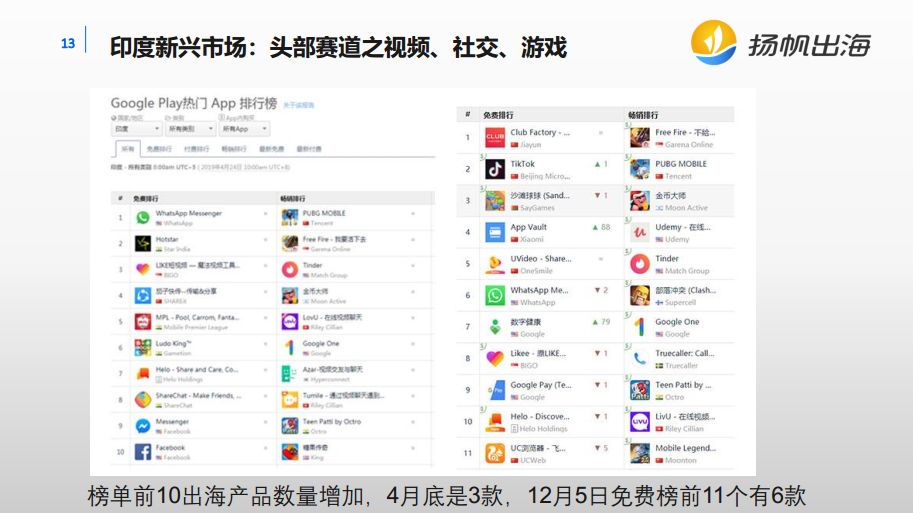Click the TikTok app icon

click(495, 169)
